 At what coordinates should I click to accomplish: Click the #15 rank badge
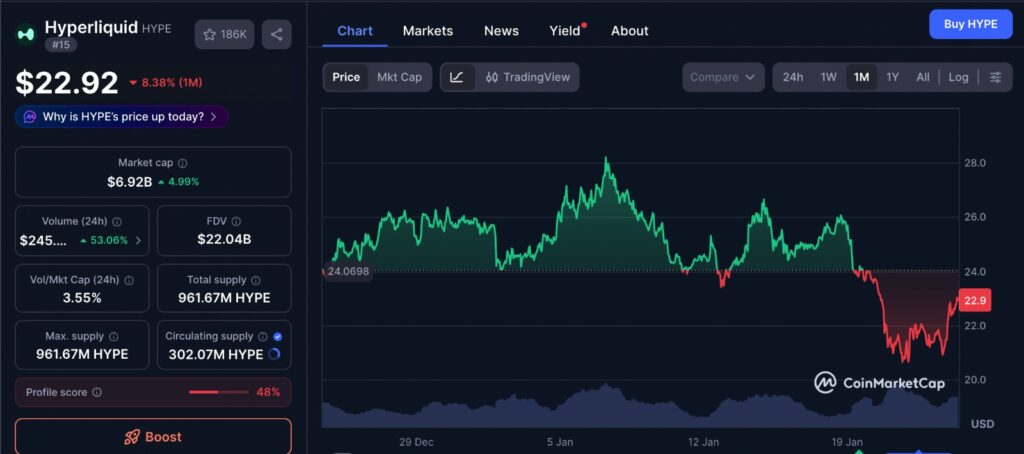[x=61, y=45]
